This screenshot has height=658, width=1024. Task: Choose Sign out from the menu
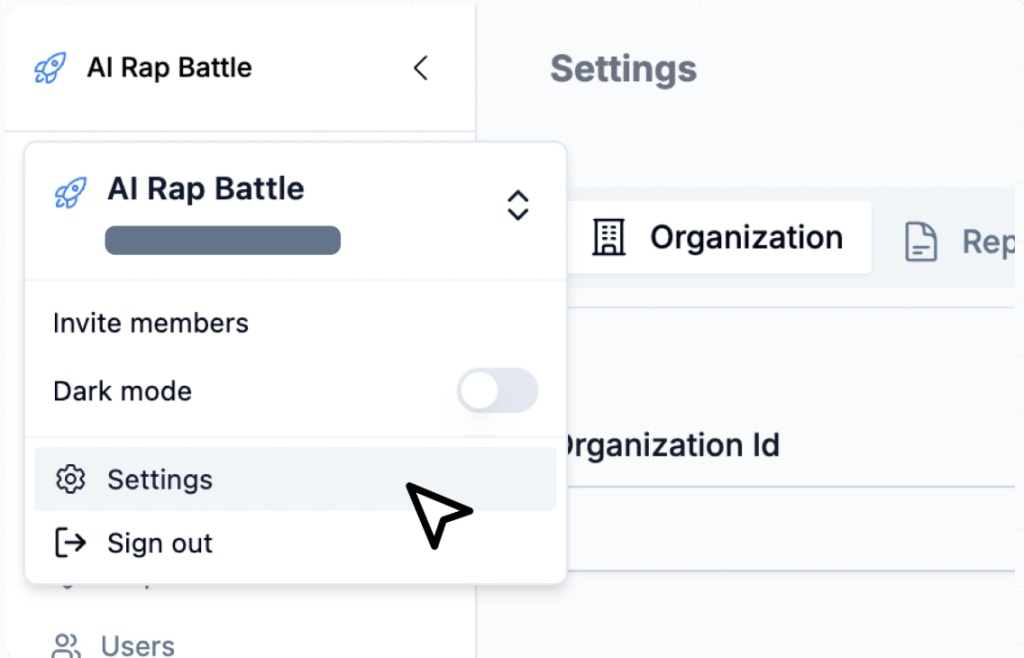tap(160, 543)
